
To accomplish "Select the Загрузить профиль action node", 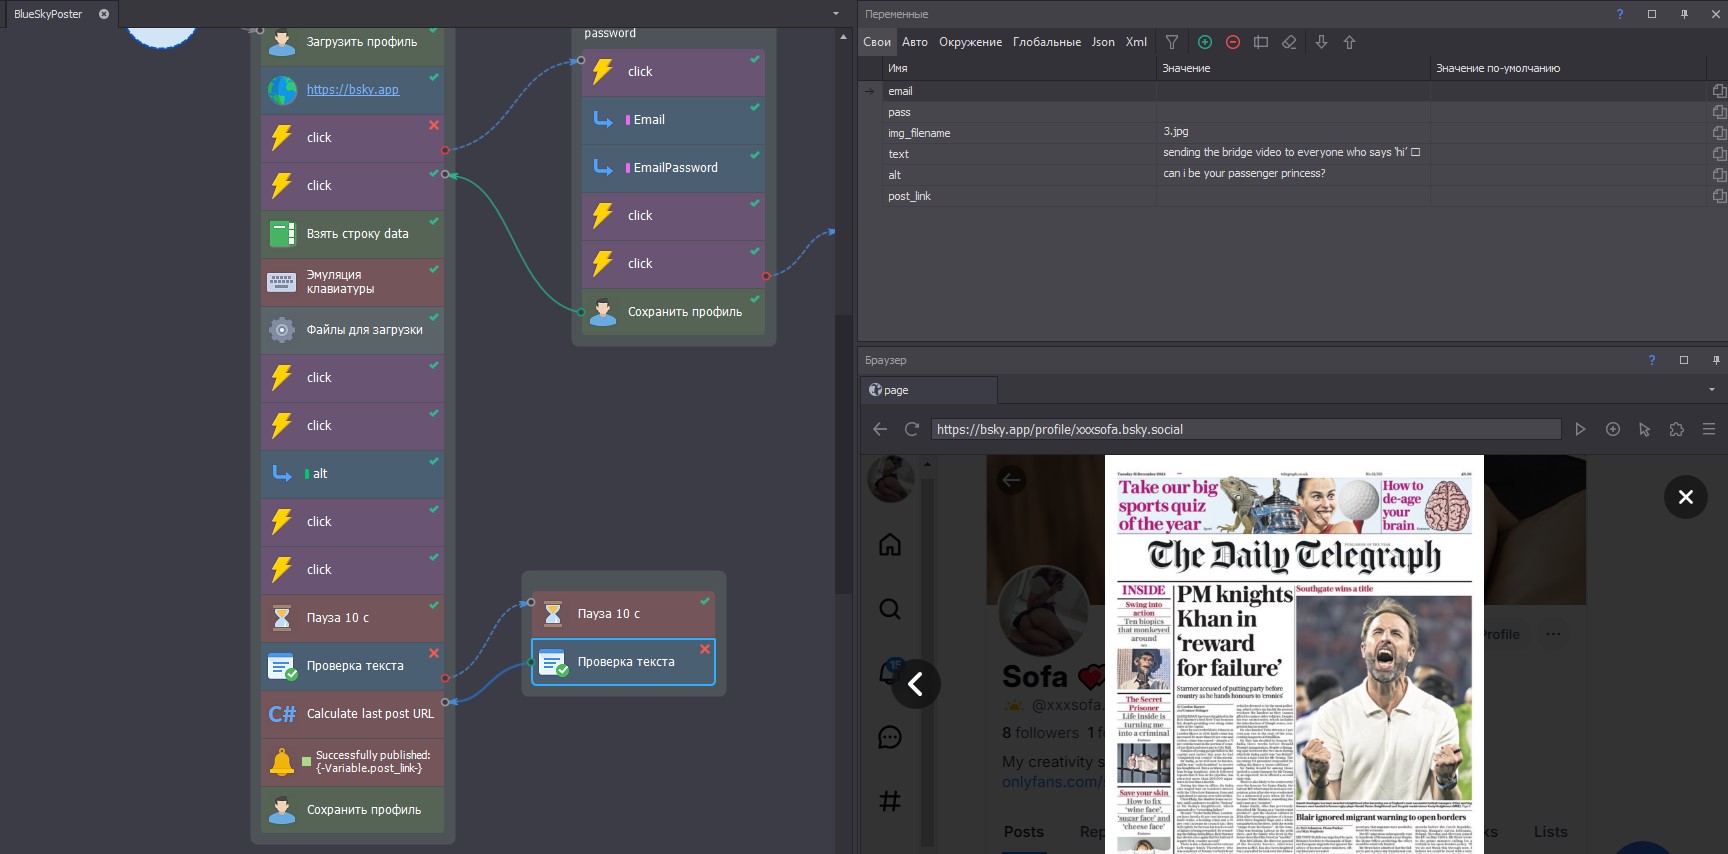I will (352, 42).
